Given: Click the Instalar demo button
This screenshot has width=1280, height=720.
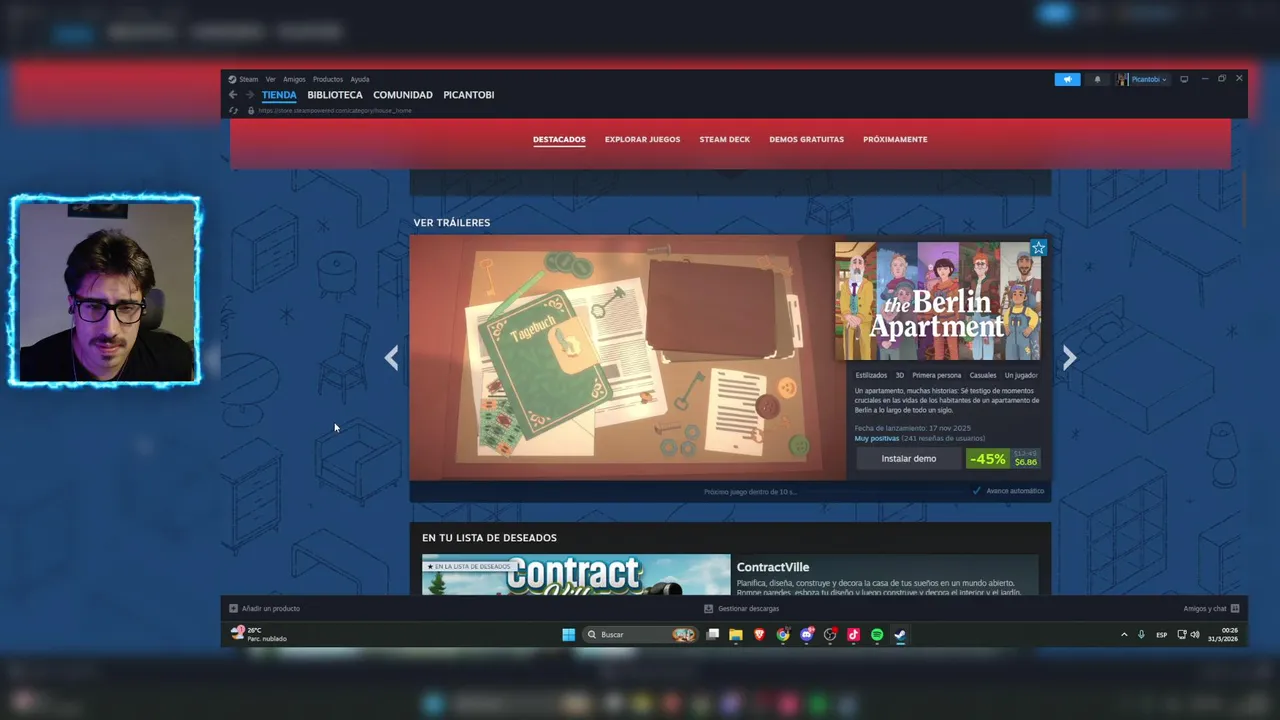Looking at the screenshot, I should (909, 459).
